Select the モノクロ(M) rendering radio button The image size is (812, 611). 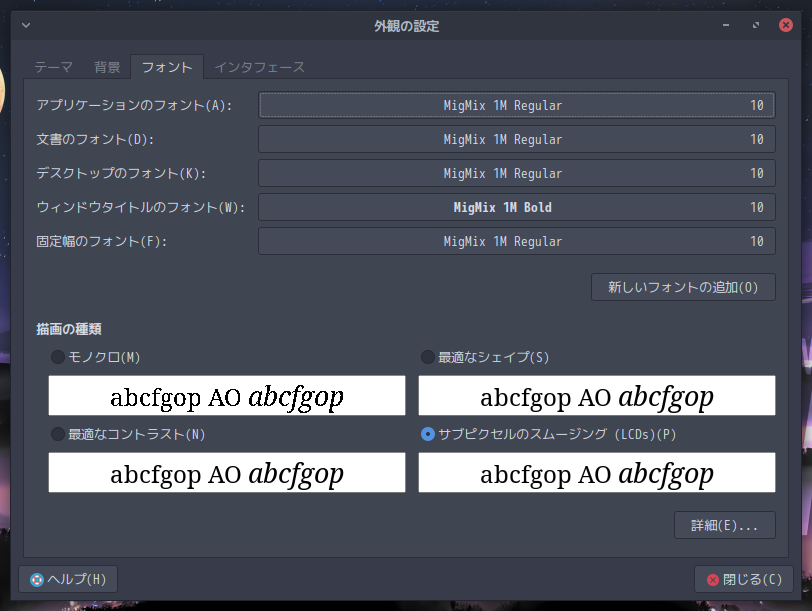click(95, 357)
